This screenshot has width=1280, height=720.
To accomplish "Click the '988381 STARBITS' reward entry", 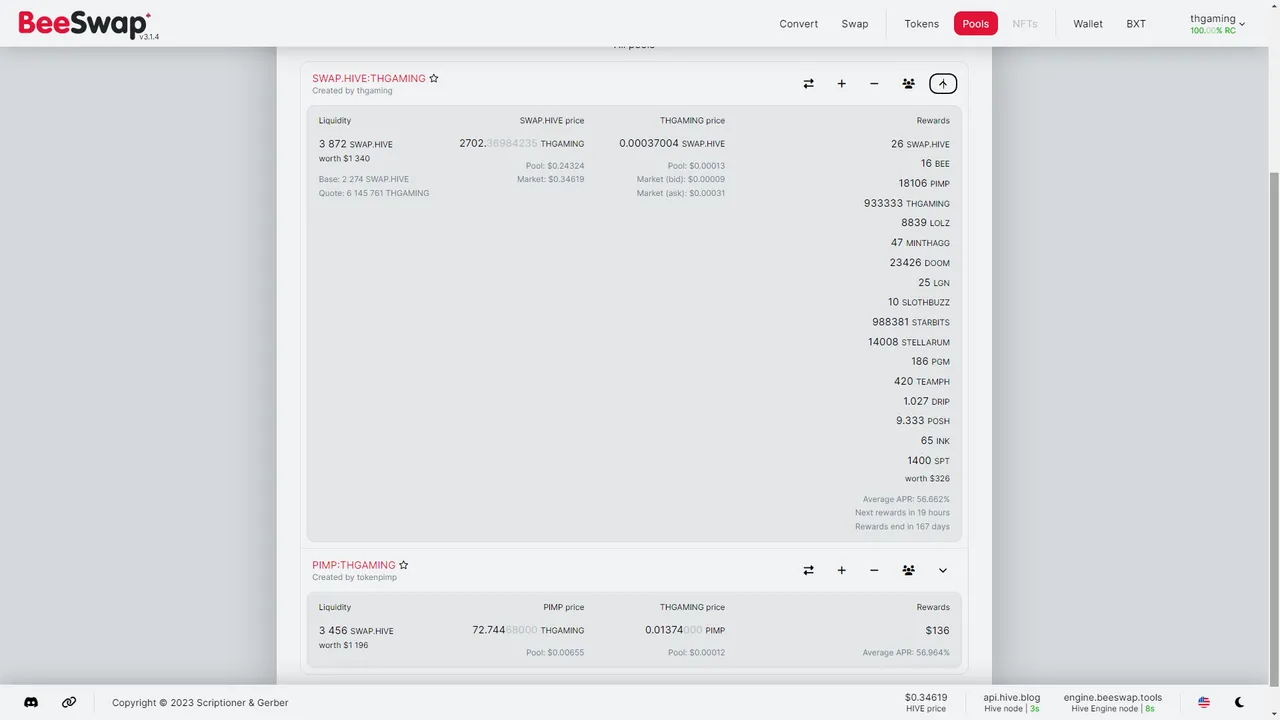I will 911,322.
